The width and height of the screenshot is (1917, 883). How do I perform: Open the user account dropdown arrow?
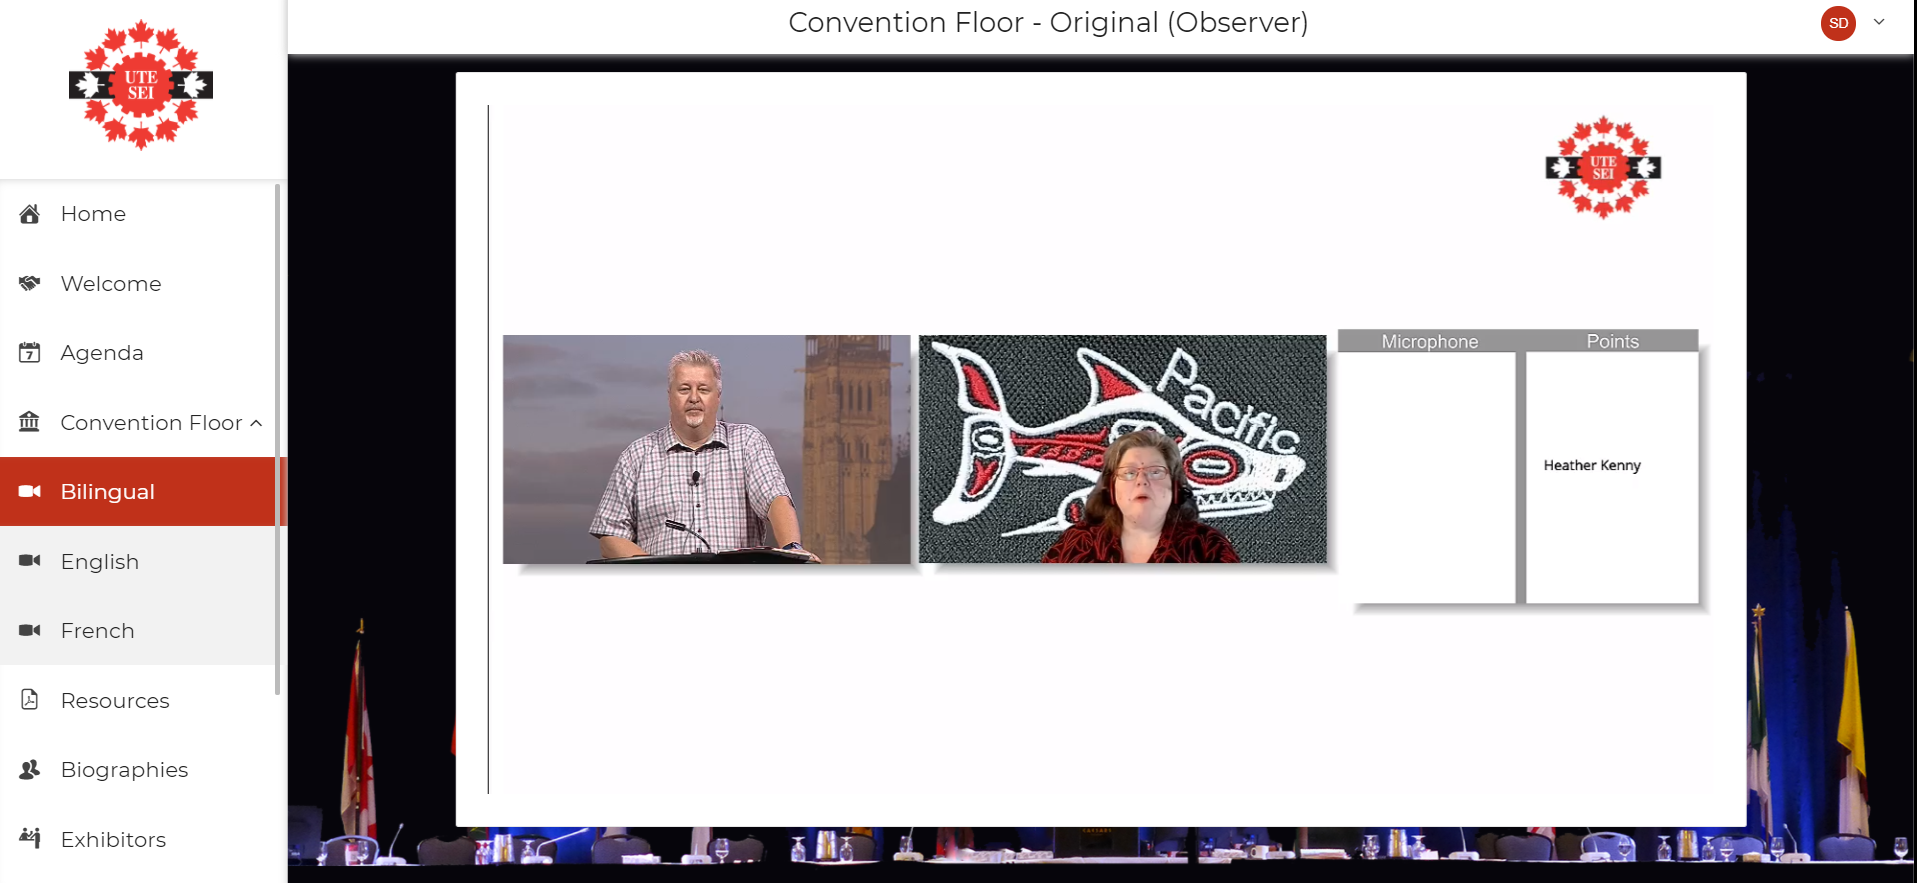click(1879, 22)
